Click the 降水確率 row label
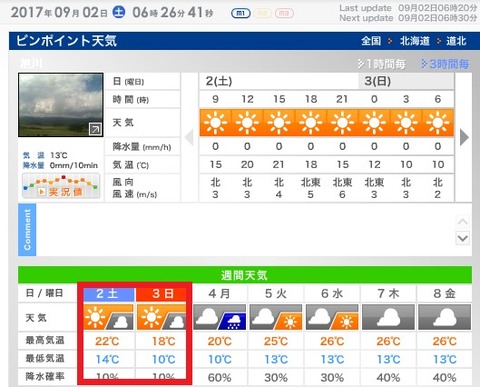The width and height of the screenshot is (480, 387). tap(45, 377)
